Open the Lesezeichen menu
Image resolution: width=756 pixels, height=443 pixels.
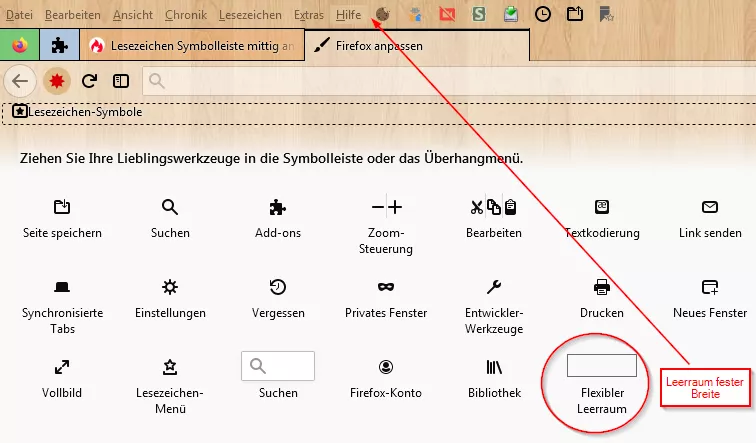point(250,15)
